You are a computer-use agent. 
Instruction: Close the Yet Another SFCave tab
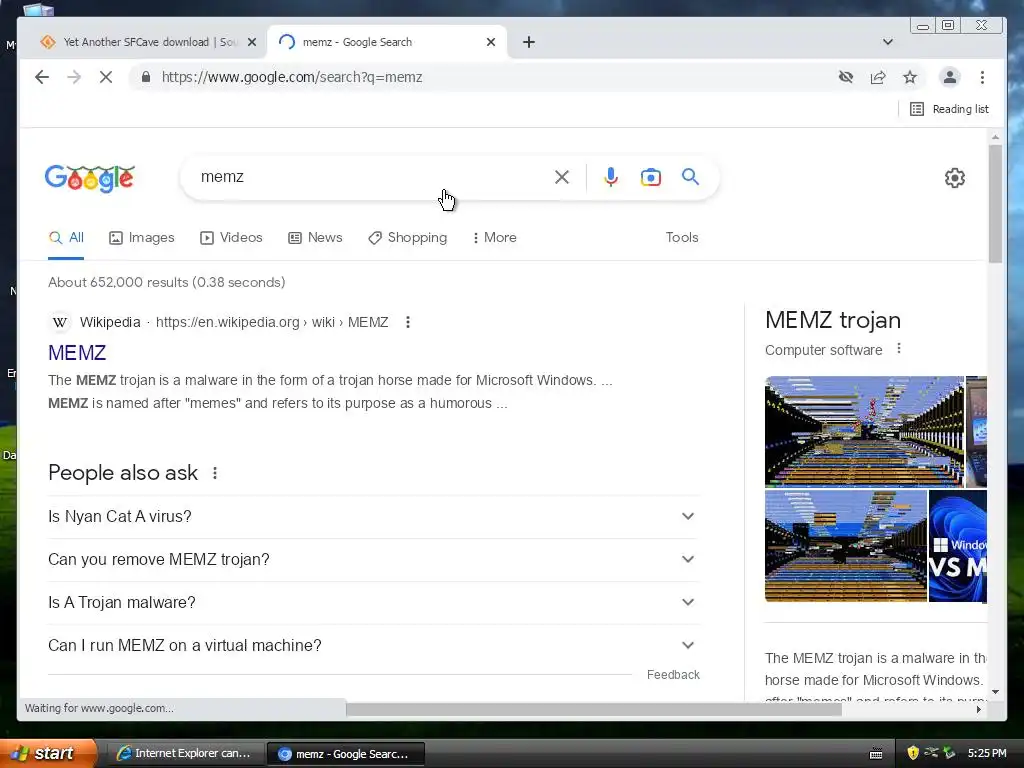click(252, 42)
